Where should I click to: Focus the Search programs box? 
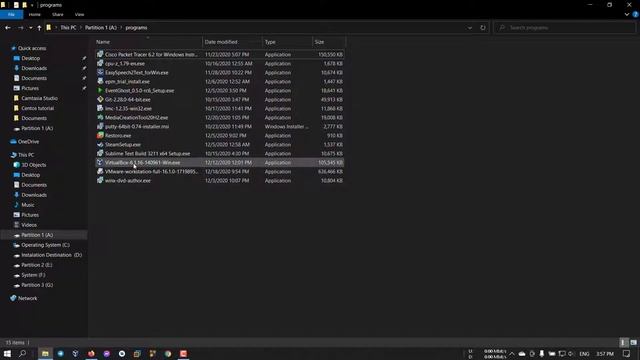(x=564, y=28)
